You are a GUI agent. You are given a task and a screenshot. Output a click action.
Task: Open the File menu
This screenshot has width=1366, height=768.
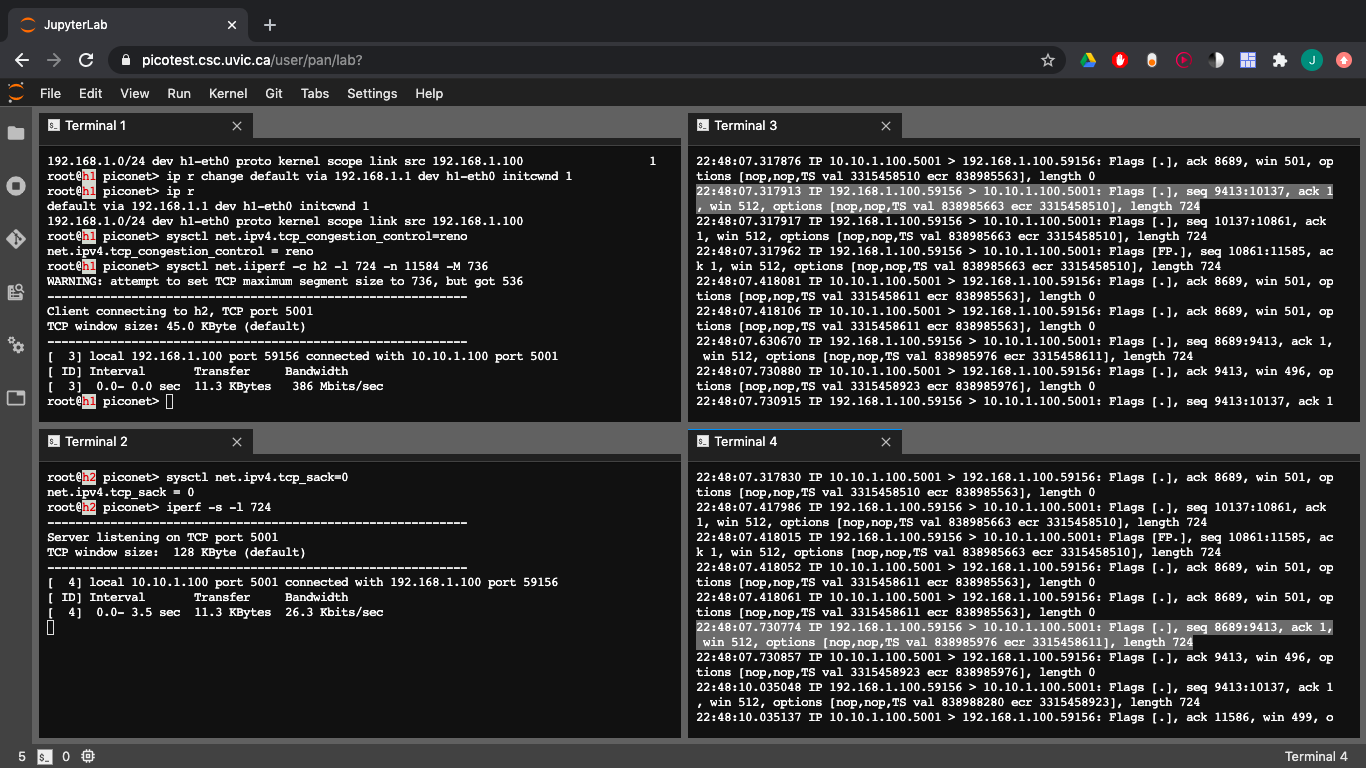pos(50,93)
